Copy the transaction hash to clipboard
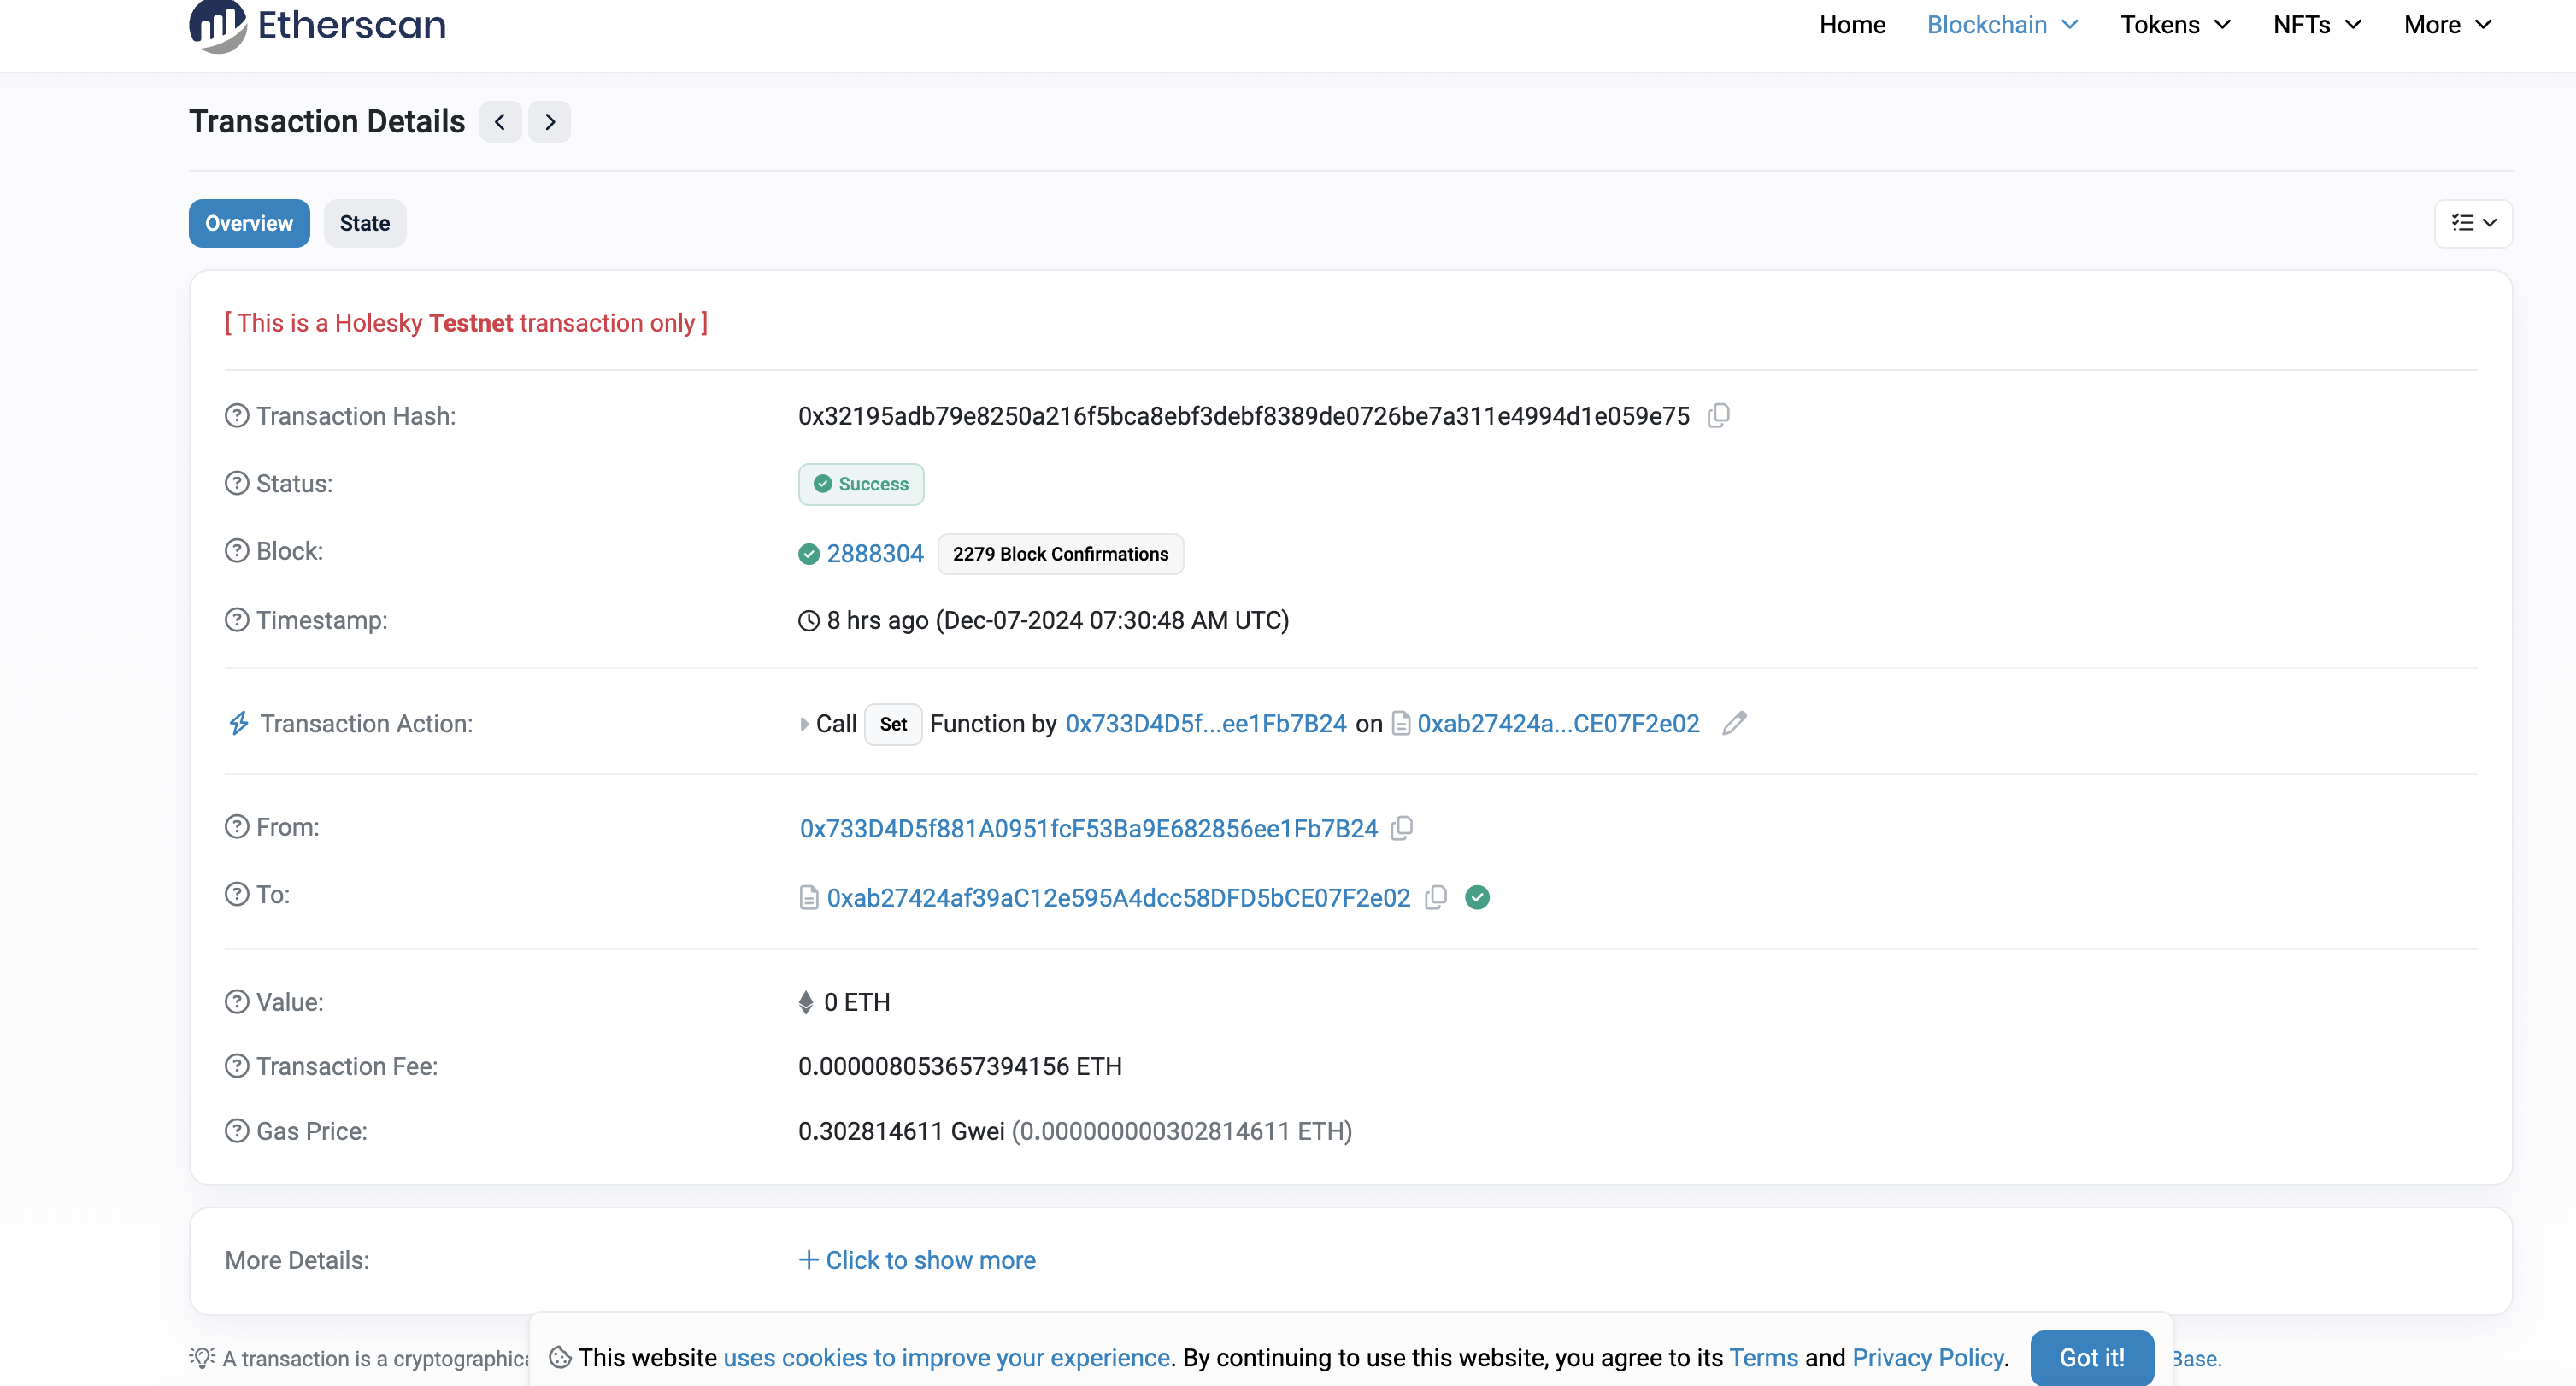The image size is (2576, 1386). [1718, 415]
